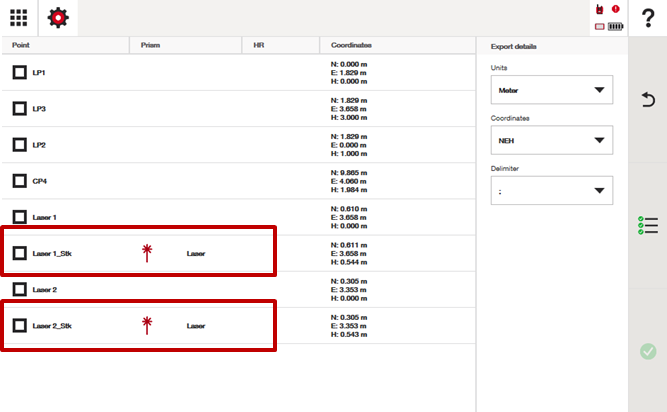This screenshot has width=667, height=412.
Task: Click the laser prism icon for Laser 1_Stk
Action: pos(147,253)
